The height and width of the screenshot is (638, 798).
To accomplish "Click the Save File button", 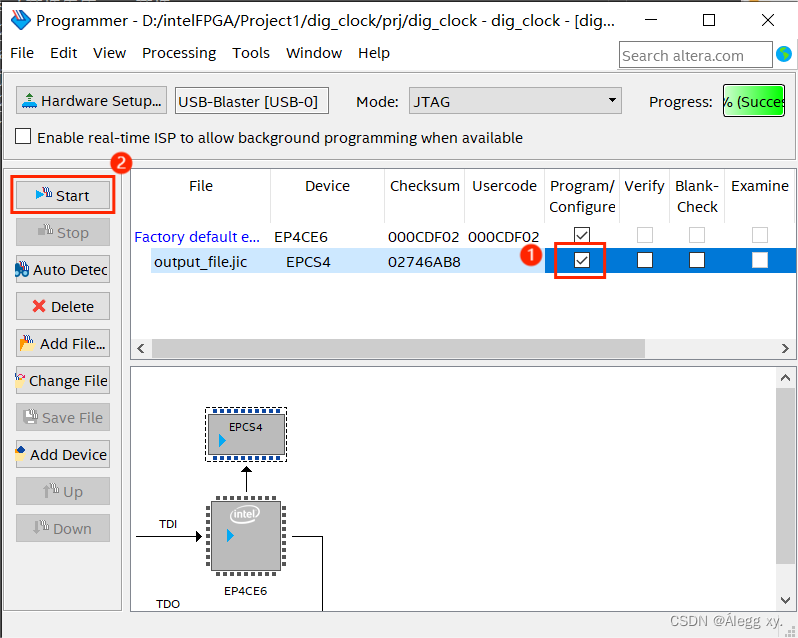I will coord(63,417).
